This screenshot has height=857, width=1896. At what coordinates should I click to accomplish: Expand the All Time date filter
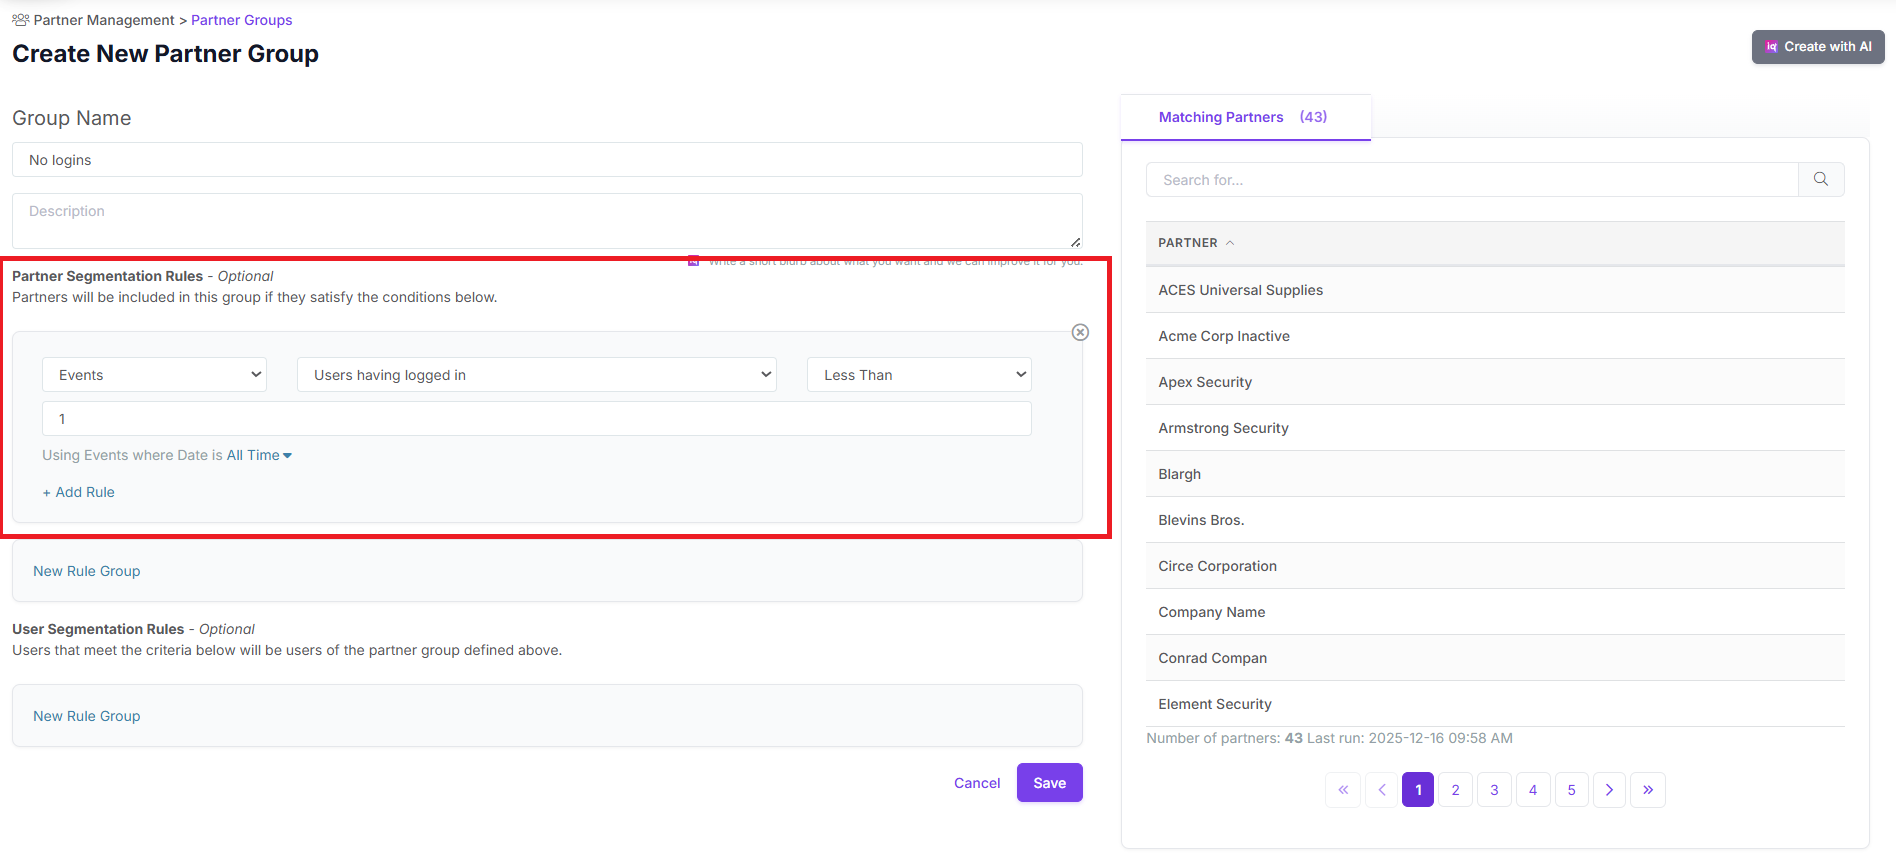click(259, 455)
